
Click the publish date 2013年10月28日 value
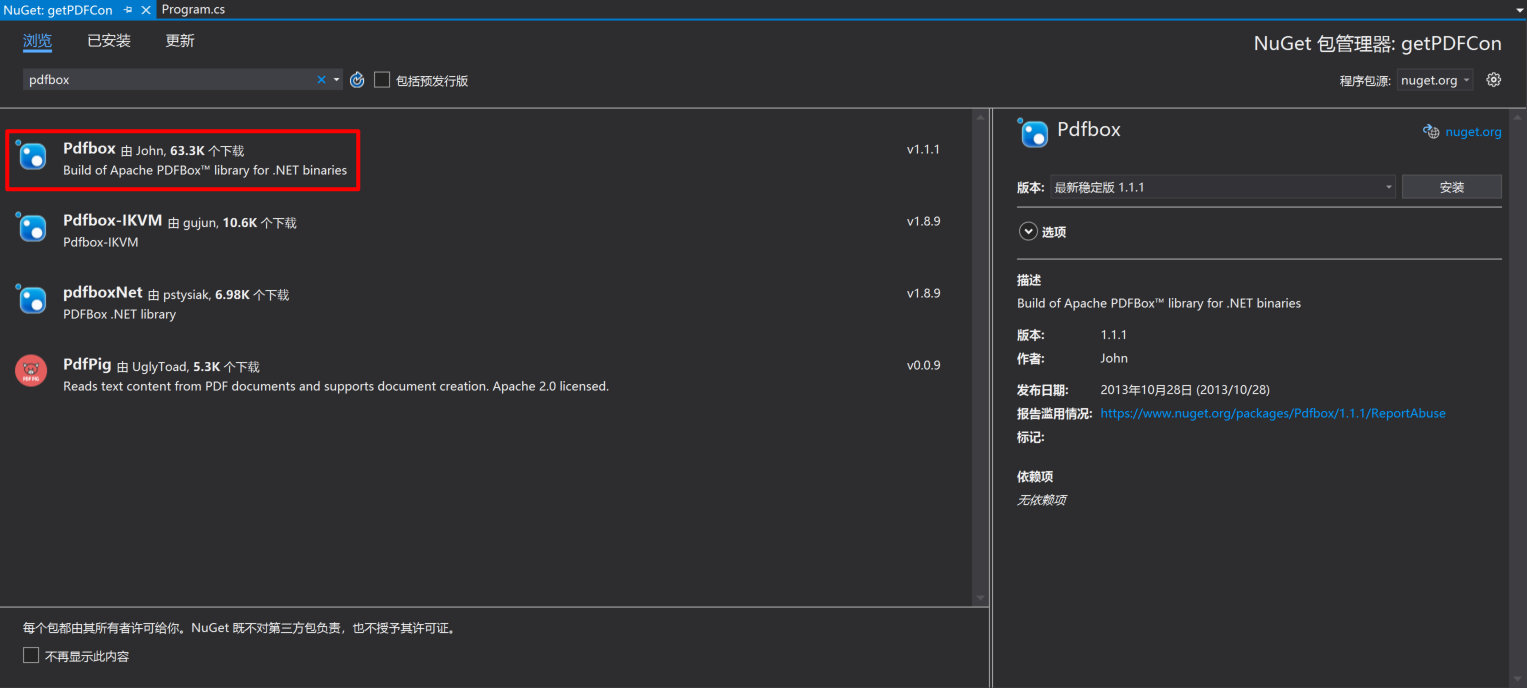1185,390
